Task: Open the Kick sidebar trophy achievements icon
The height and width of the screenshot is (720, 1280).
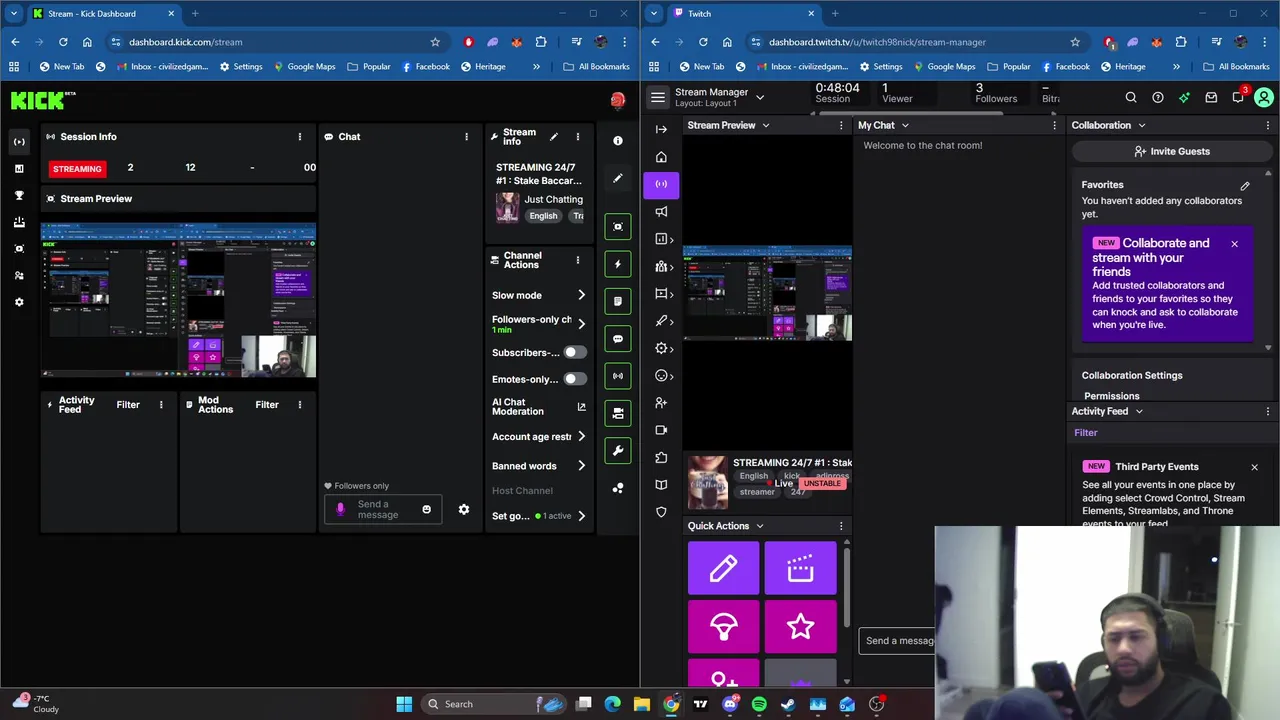Action: point(19,195)
